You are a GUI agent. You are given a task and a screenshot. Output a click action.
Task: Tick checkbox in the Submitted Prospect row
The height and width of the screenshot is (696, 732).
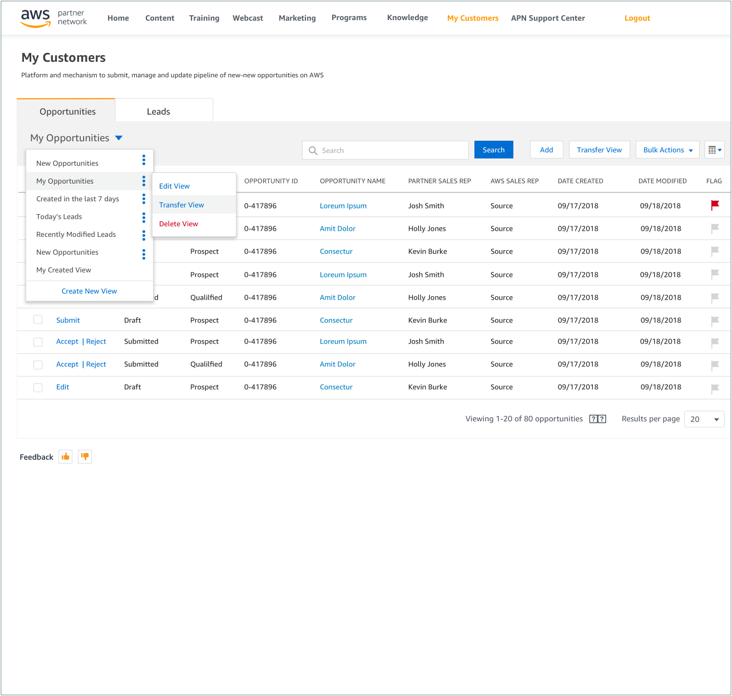(x=38, y=342)
